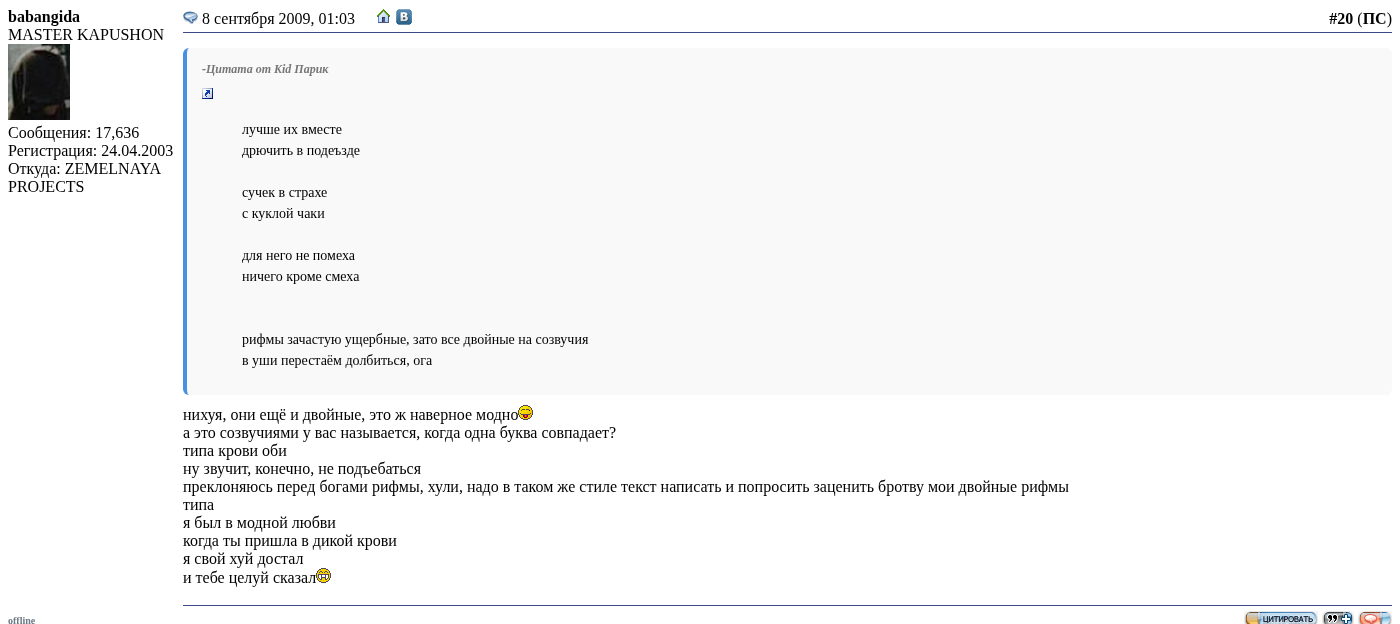Image resolution: width=1400 pixels, height=624 pixels.
Task: Click the 'Цитата от Kid Парик' quote header
Action: tap(265, 69)
